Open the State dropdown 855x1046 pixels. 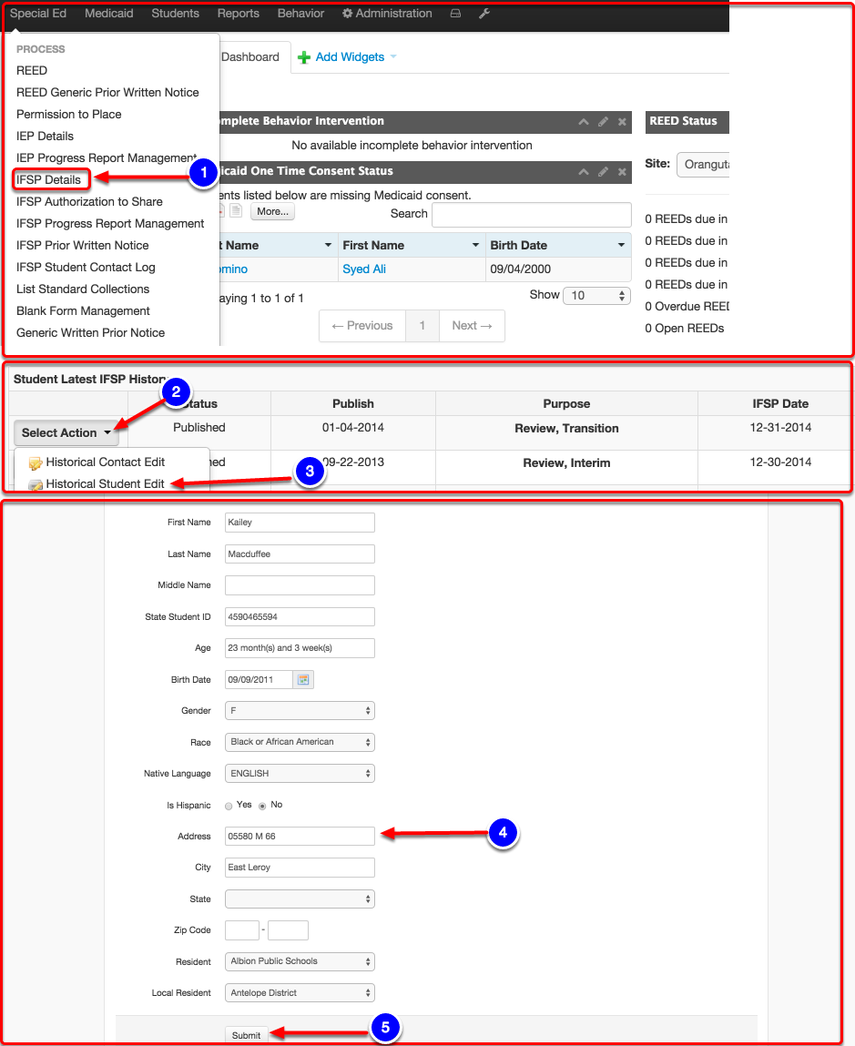coord(299,899)
